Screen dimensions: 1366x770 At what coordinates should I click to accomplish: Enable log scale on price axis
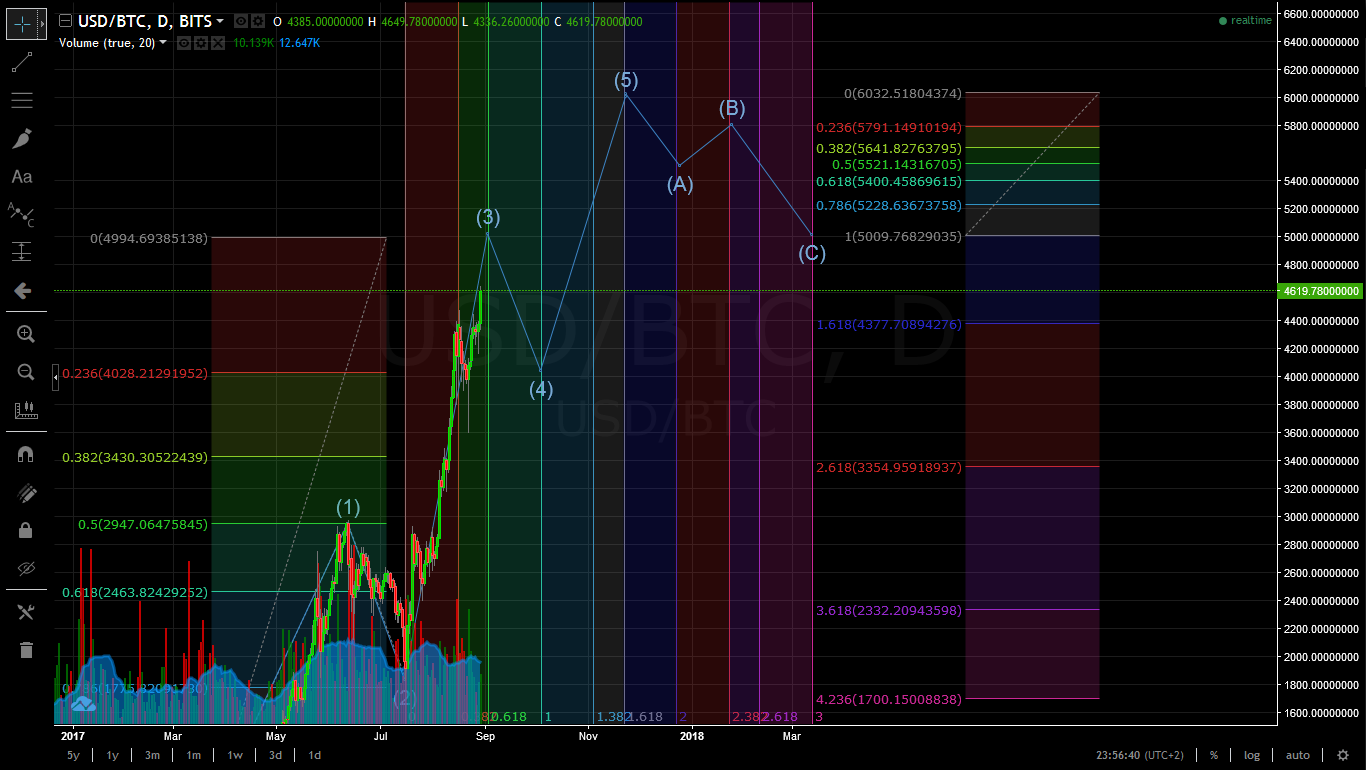[x=1252, y=755]
